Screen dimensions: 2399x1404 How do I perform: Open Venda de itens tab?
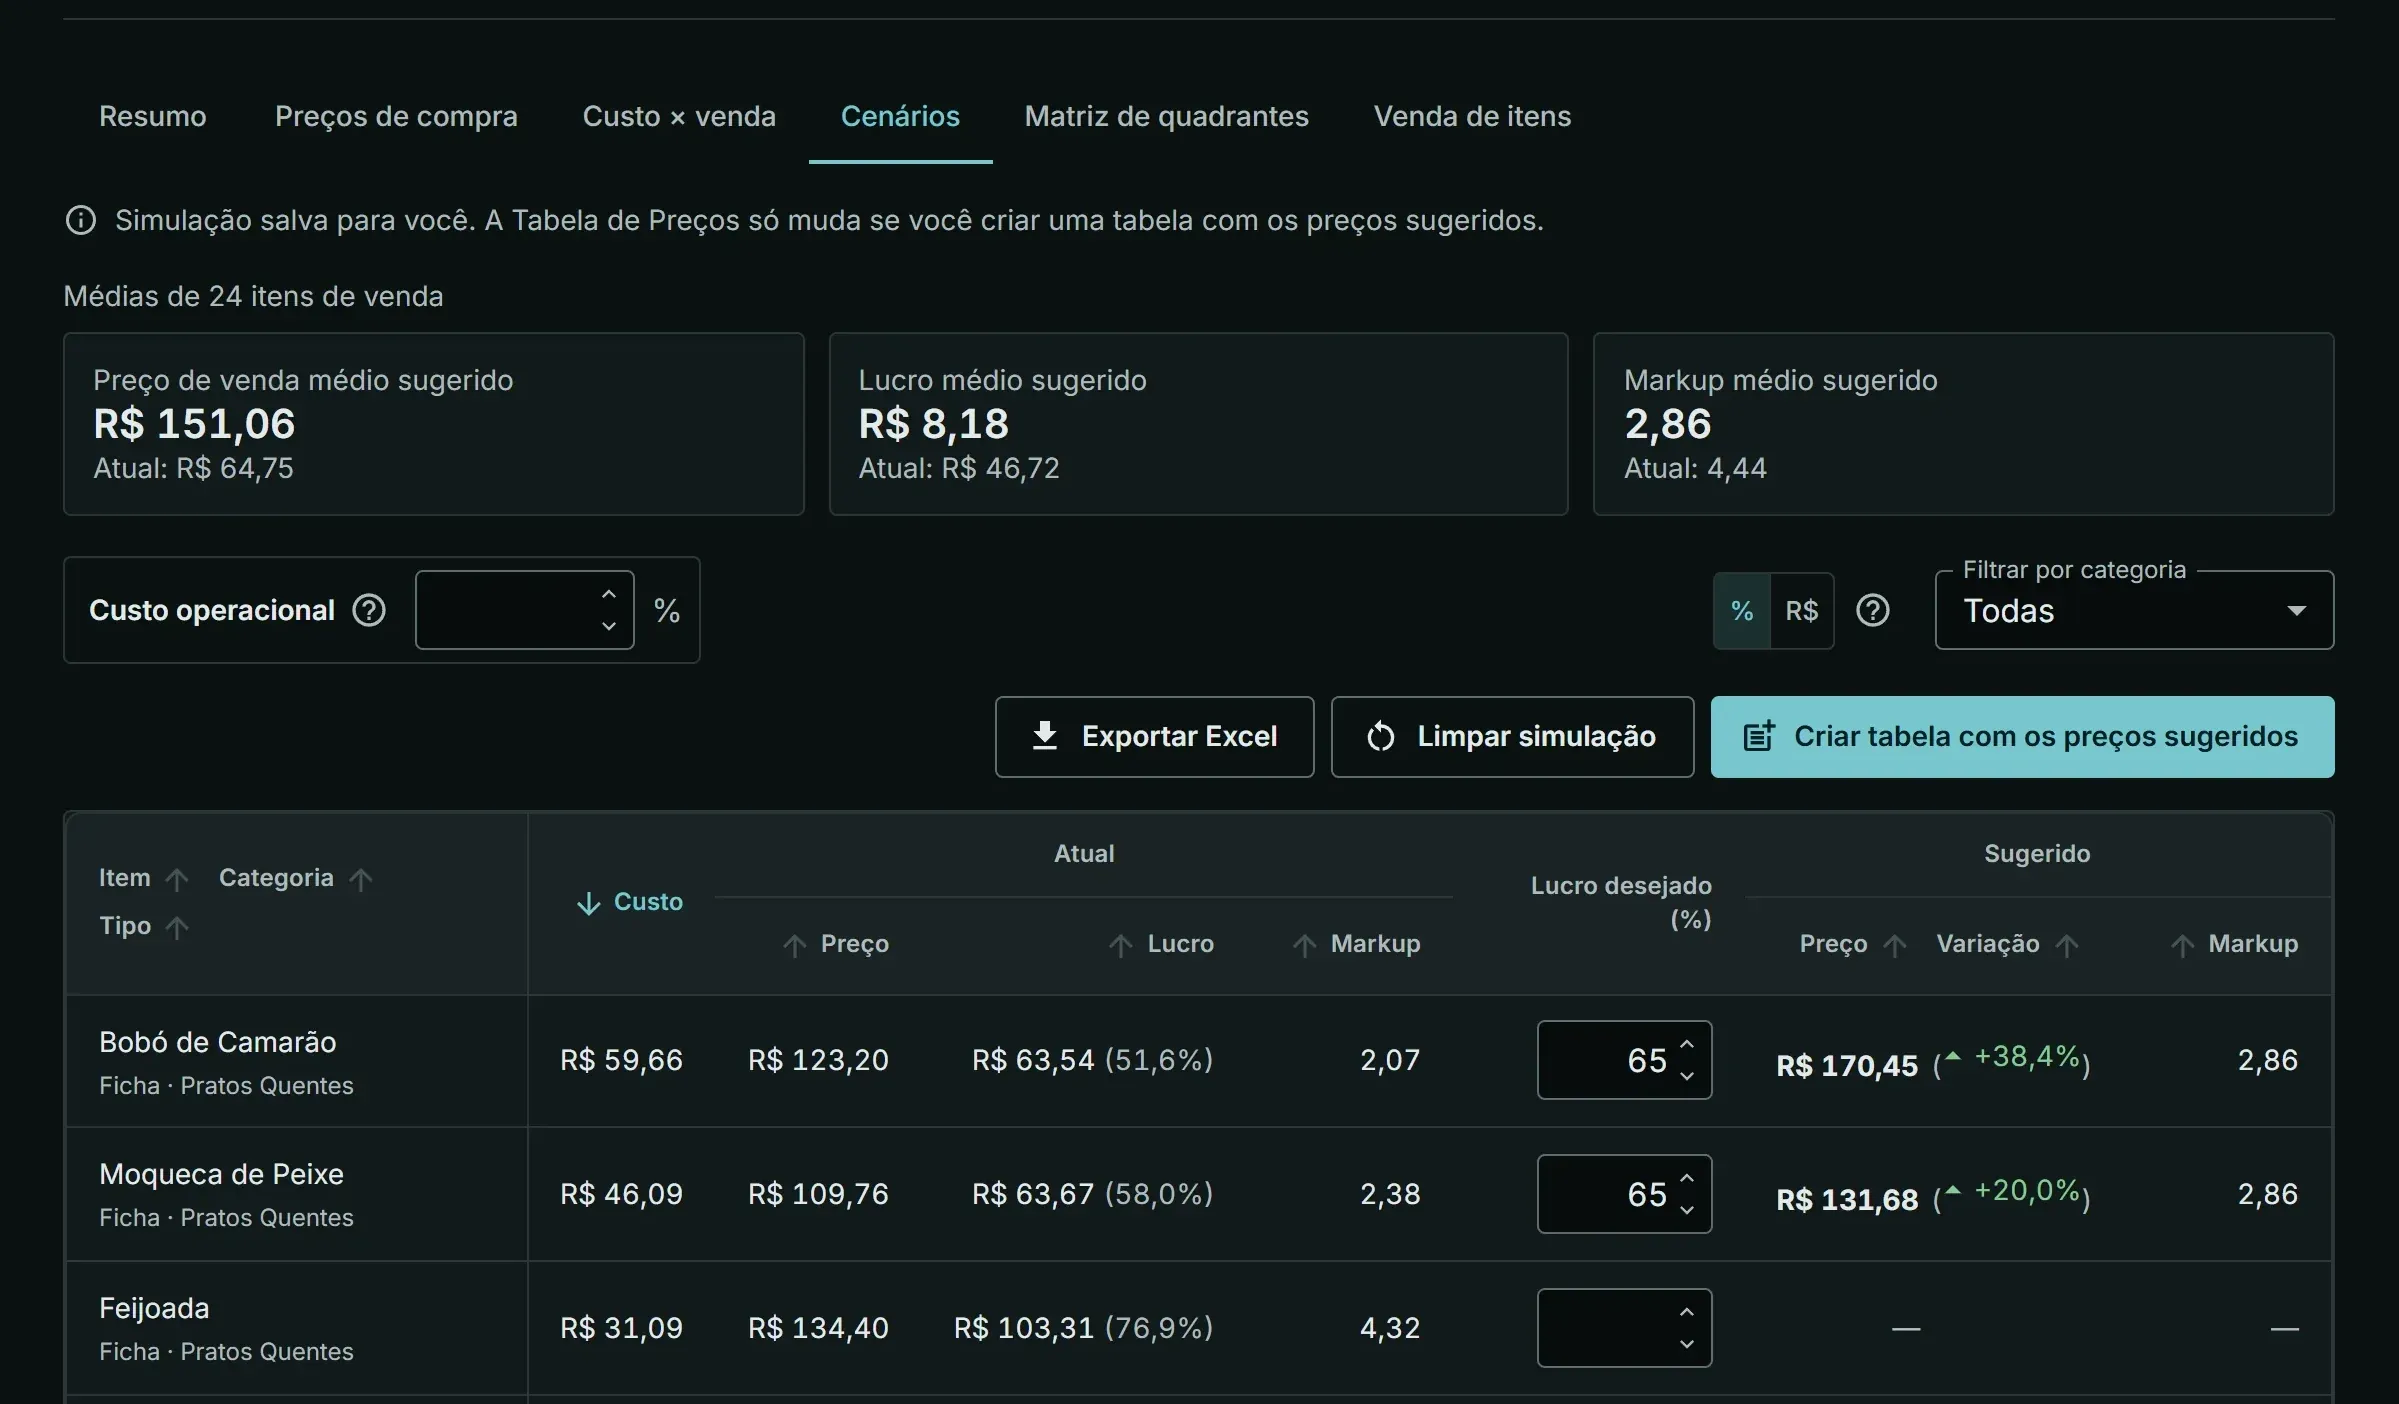[1472, 116]
